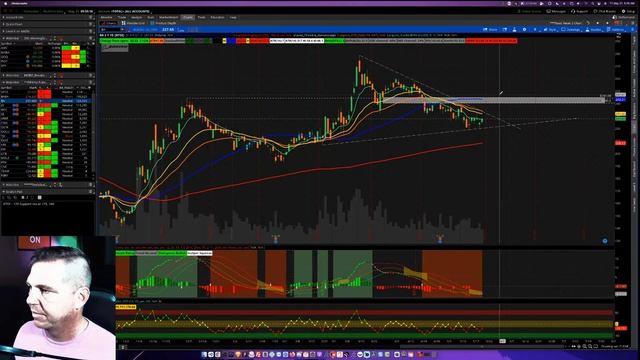Collapse the Scratch Pad gadget
The width and height of the screenshot is (640, 360).
coord(4,191)
